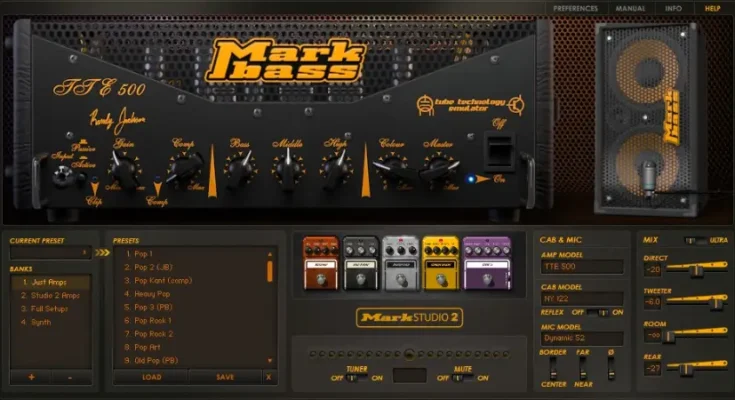
Task: Open the Amp Model selector
Action: 581,267
